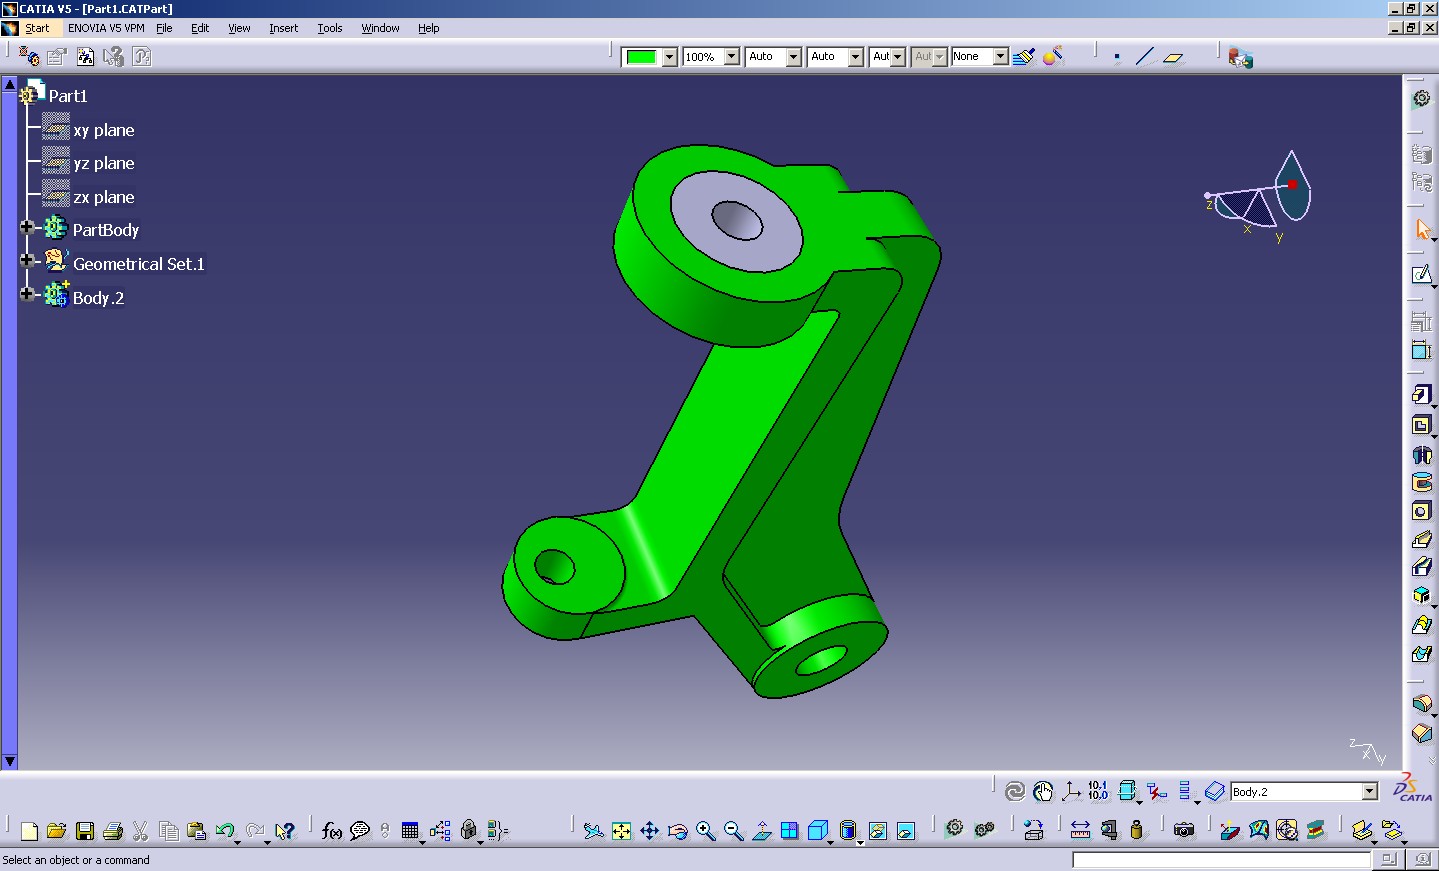1439x871 pixels.
Task: Click the Axis System icon
Action: 1071,792
